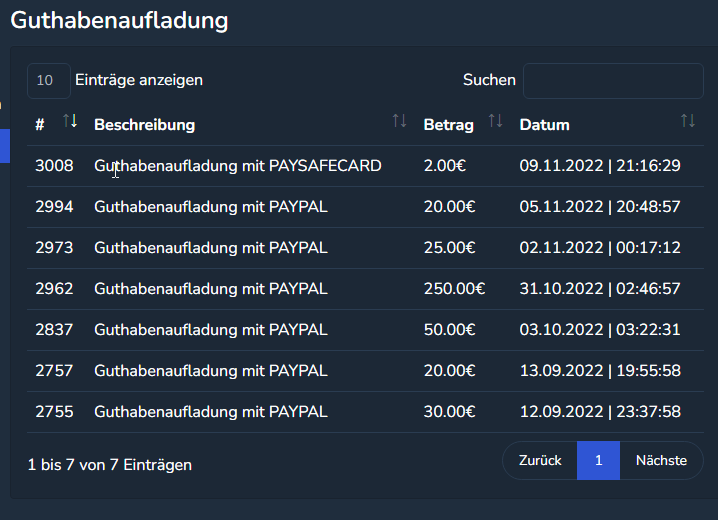
Task: Sort table by Datum header
Action: (544, 125)
